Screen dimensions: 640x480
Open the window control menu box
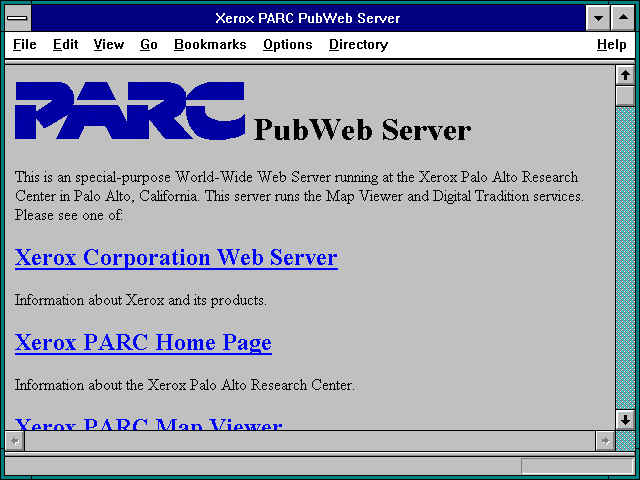point(18,18)
